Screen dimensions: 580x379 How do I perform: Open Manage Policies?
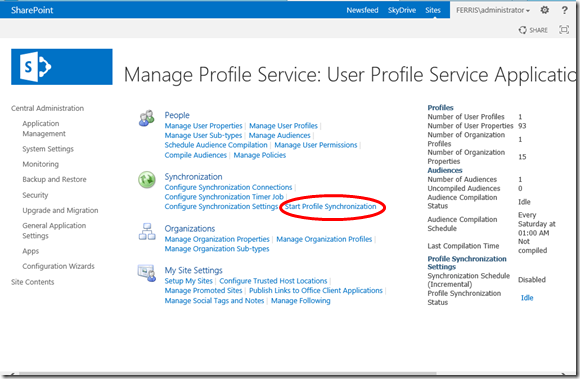pyautogui.click(x=260, y=155)
